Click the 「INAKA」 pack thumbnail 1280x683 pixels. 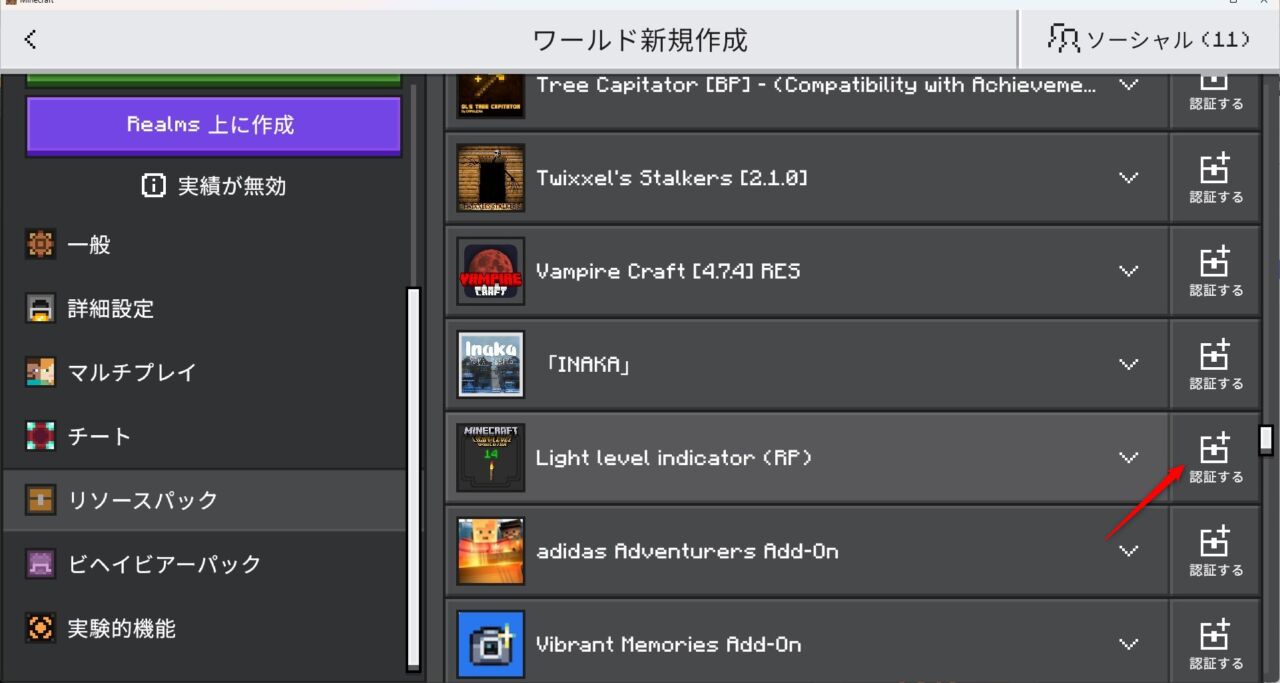pos(491,364)
